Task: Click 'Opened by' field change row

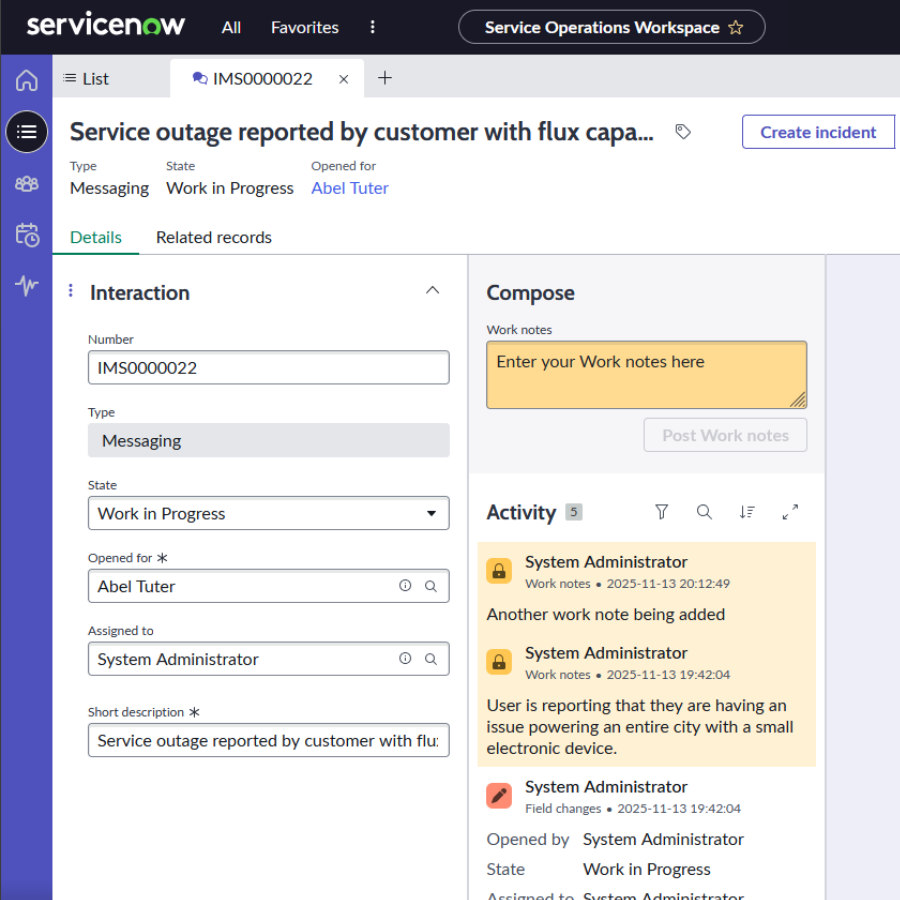Action: click(615, 839)
